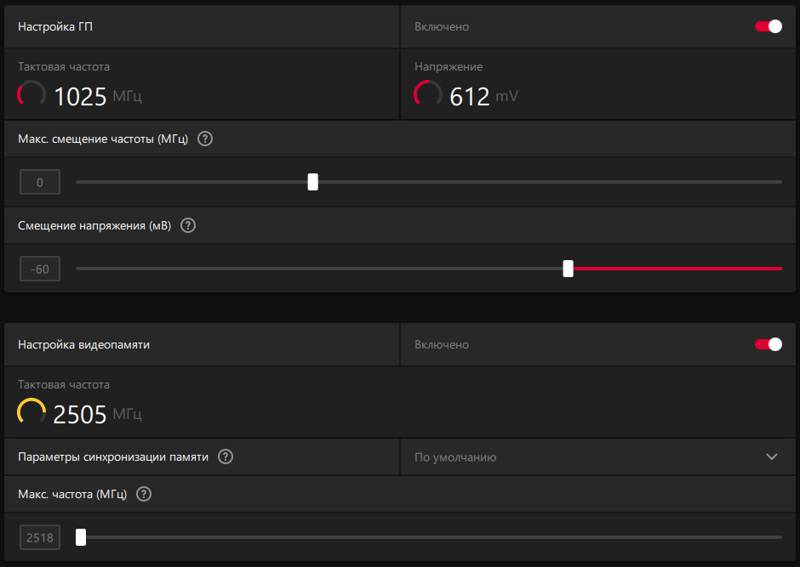
Task: Click help icon next to Смещение напряжения
Action: tap(188, 226)
